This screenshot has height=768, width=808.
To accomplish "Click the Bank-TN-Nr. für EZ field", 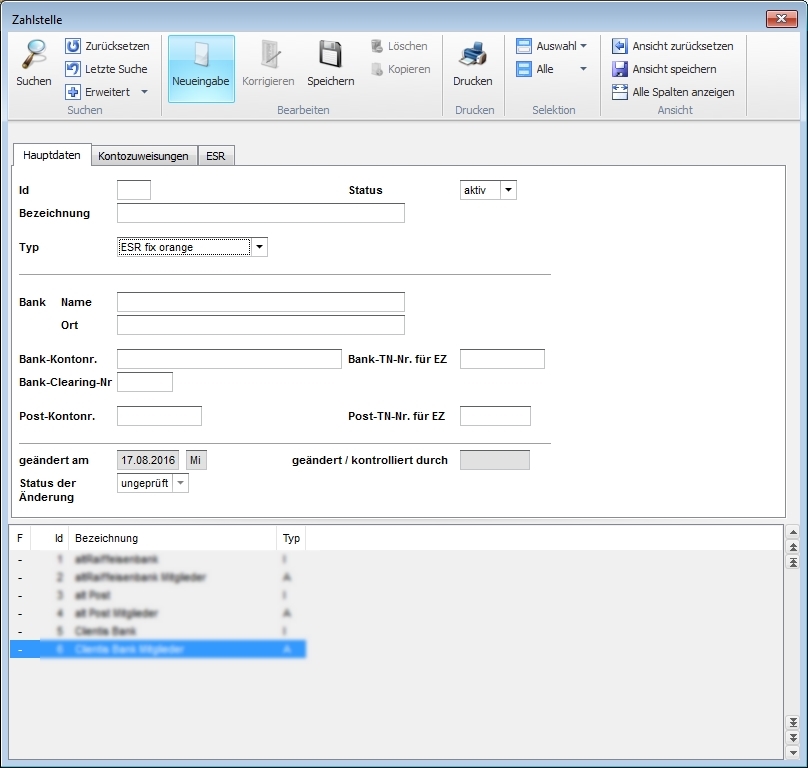I will pos(502,359).
